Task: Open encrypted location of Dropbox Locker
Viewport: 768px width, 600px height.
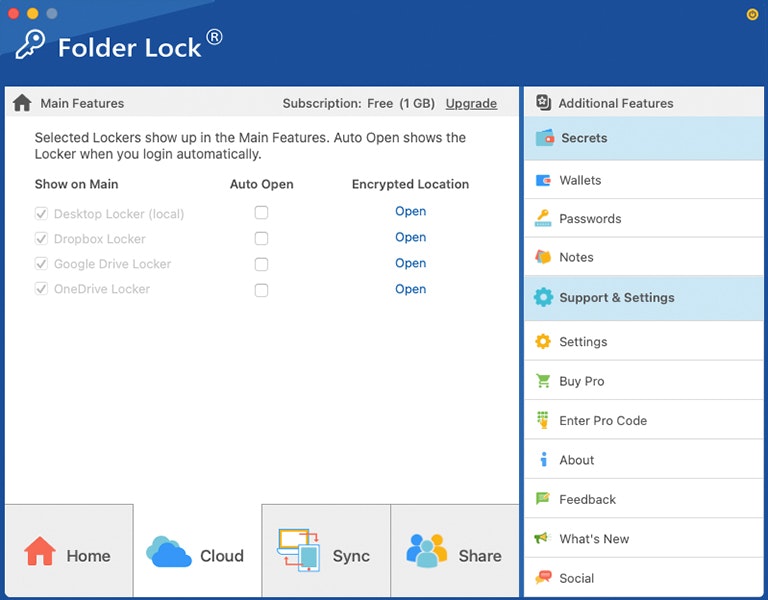Action: click(x=410, y=237)
